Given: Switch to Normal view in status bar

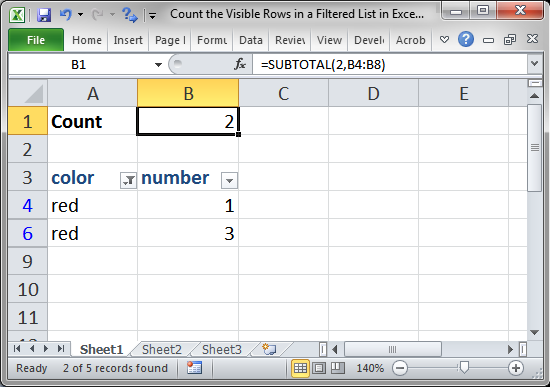Looking at the screenshot, I should click(300, 368).
